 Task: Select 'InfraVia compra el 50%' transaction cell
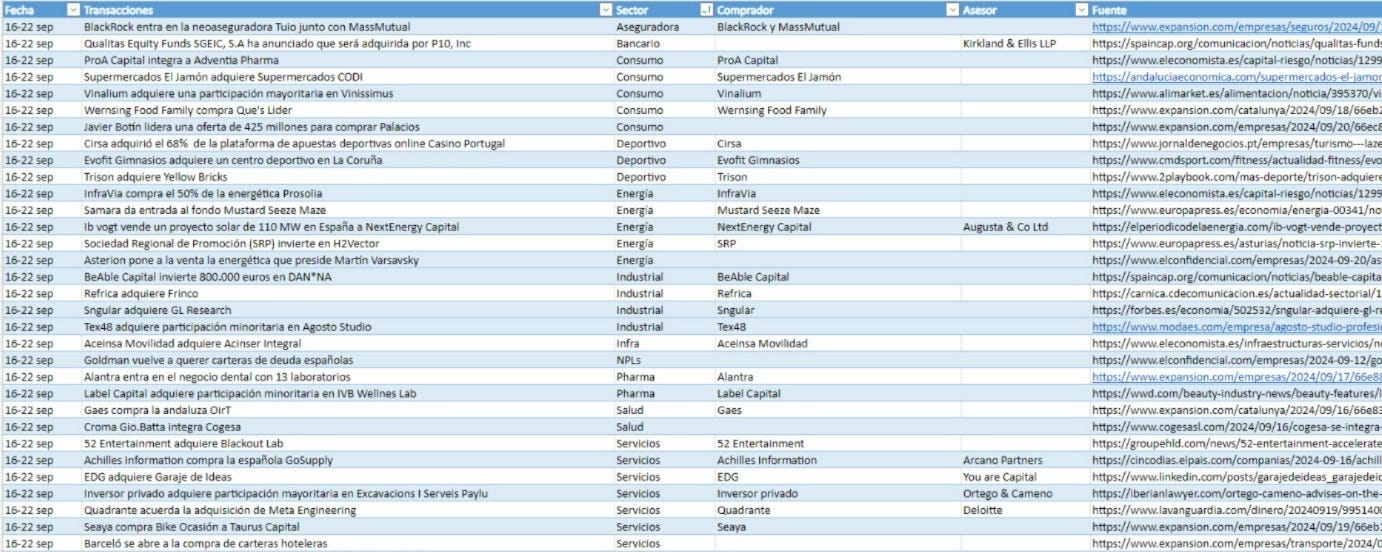click(347, 194)
